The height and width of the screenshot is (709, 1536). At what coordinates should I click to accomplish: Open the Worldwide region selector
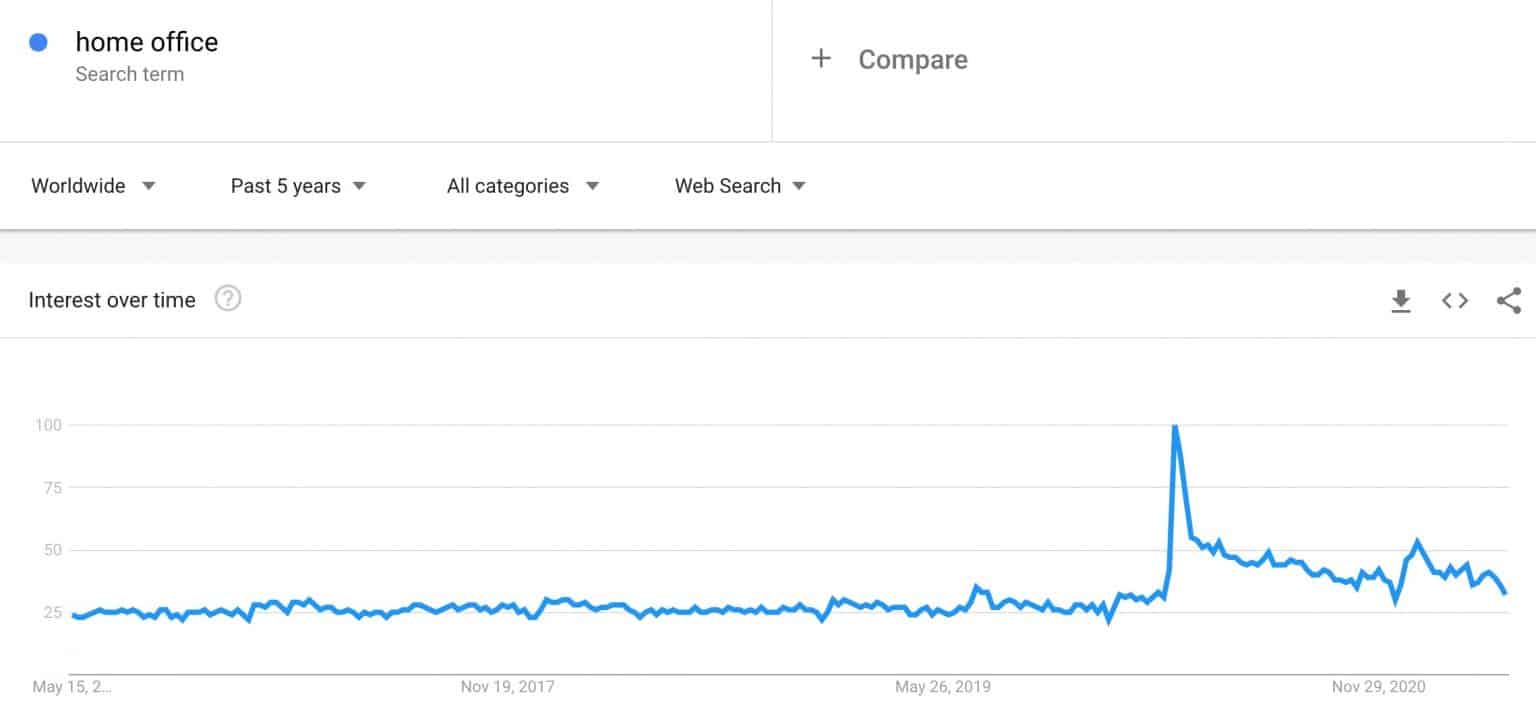click(x=79, y=186)
